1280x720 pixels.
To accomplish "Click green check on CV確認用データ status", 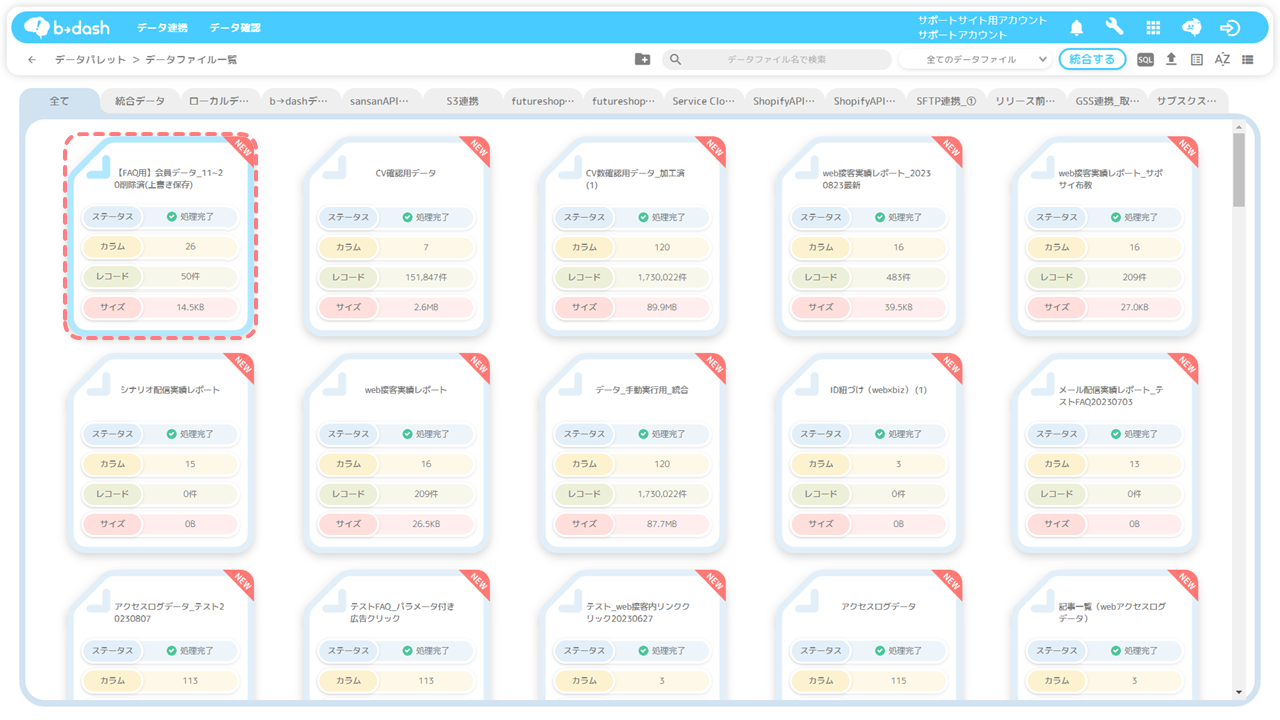I will pos(407,217).
